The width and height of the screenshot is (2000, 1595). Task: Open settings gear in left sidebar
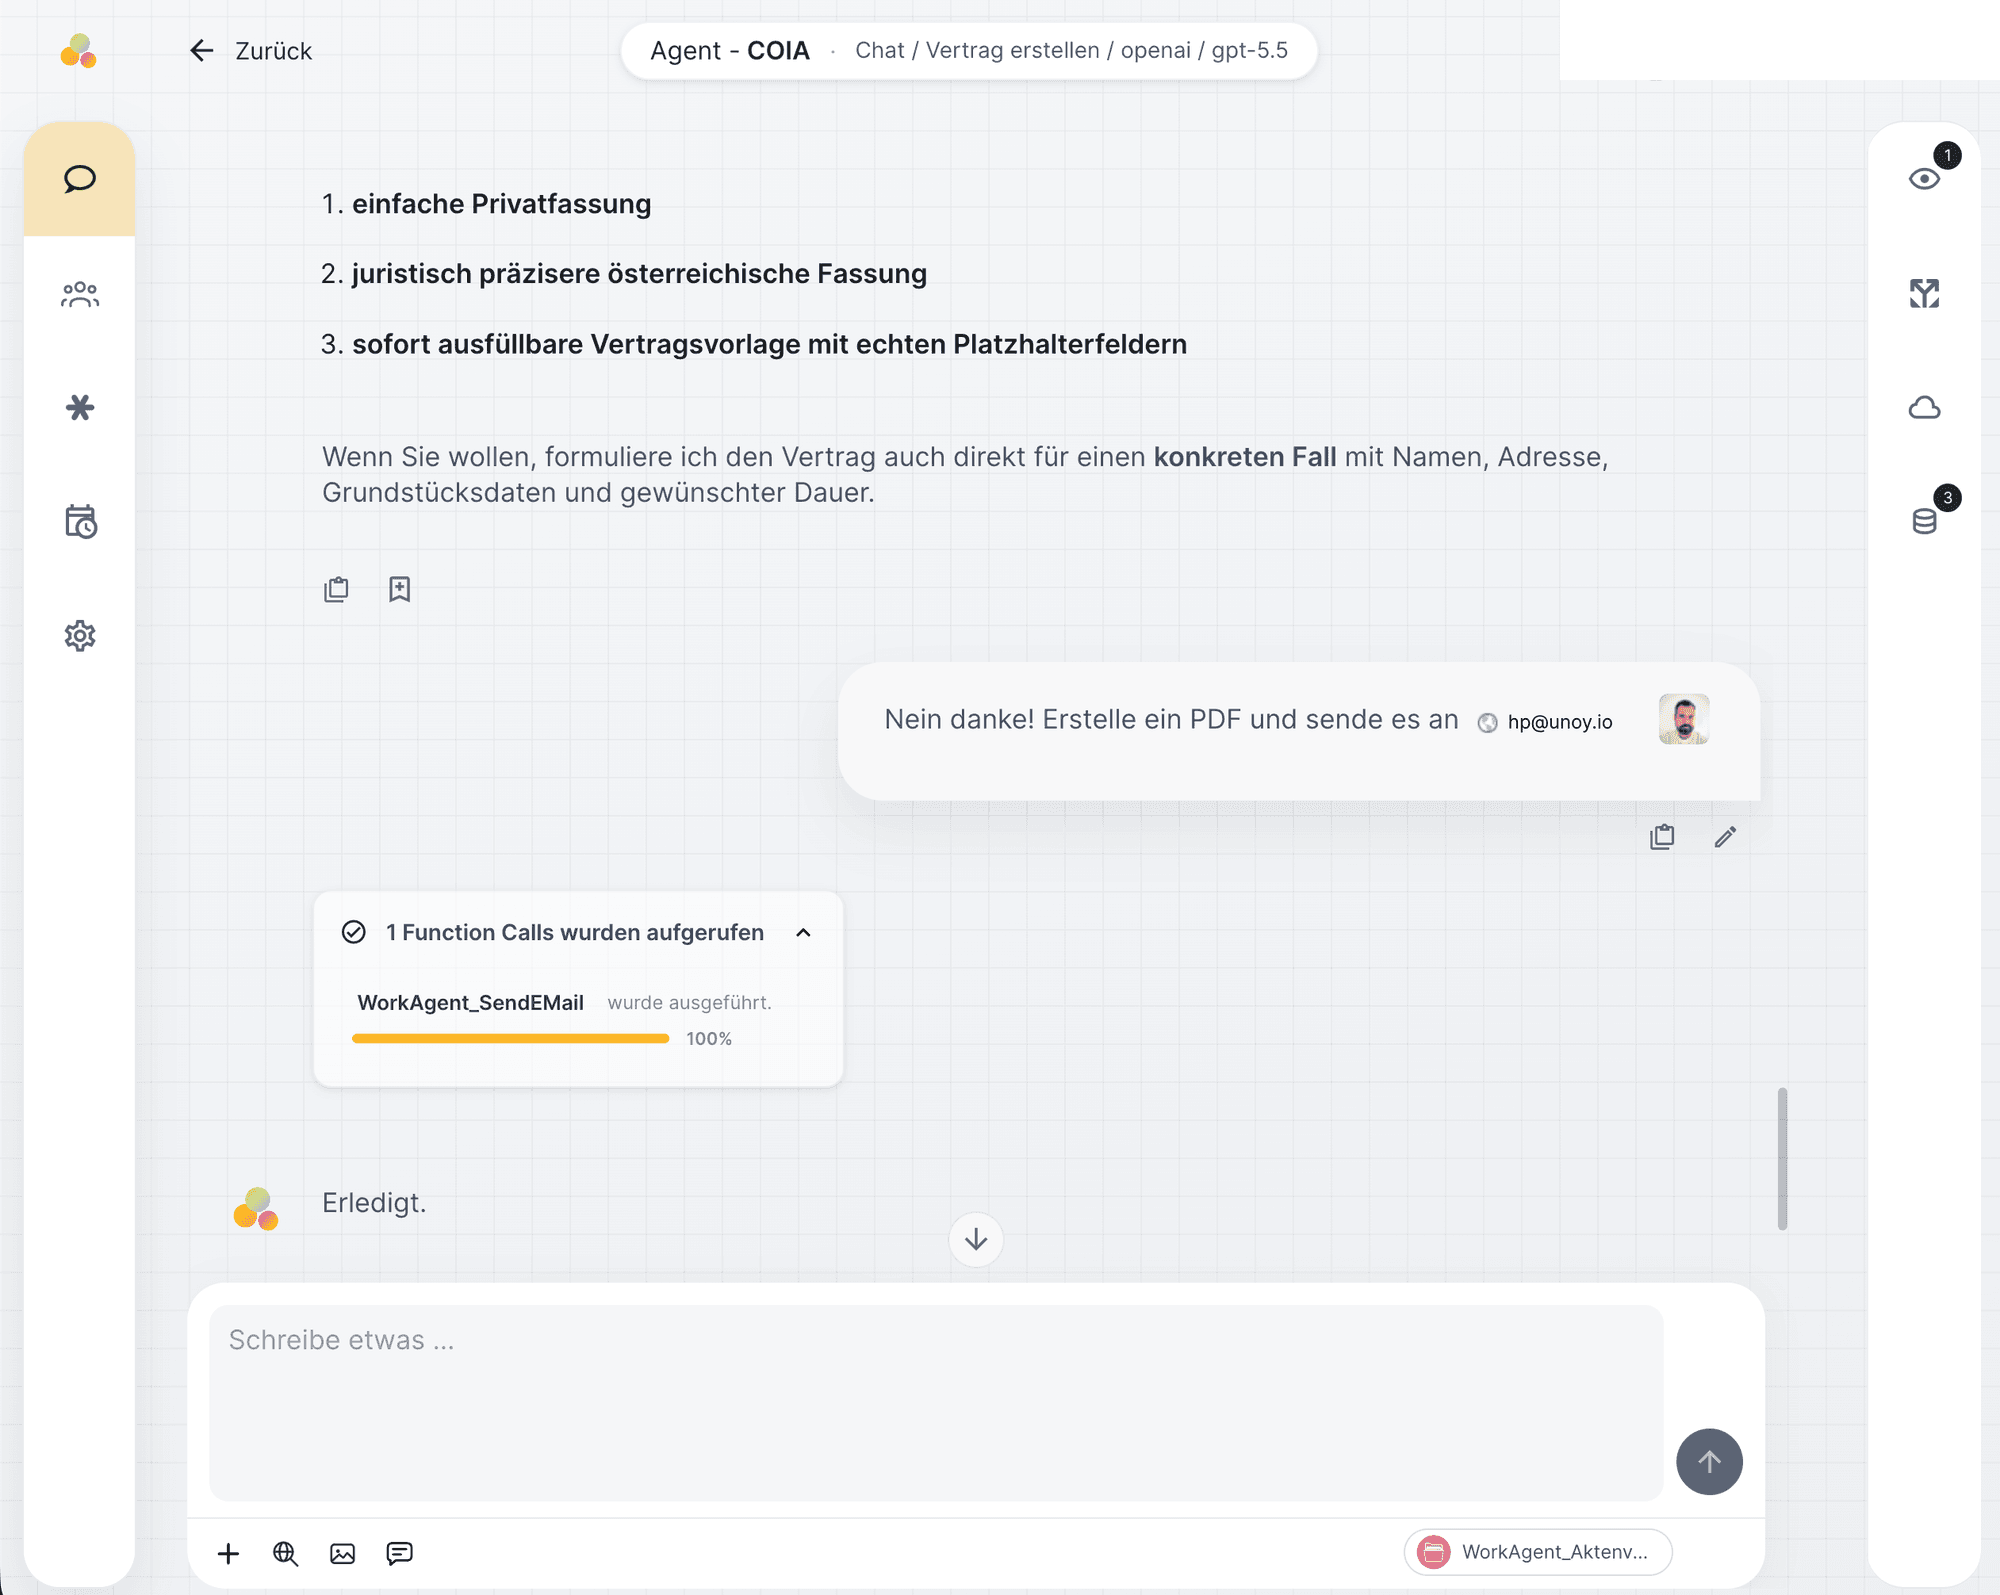coord(80,636)
